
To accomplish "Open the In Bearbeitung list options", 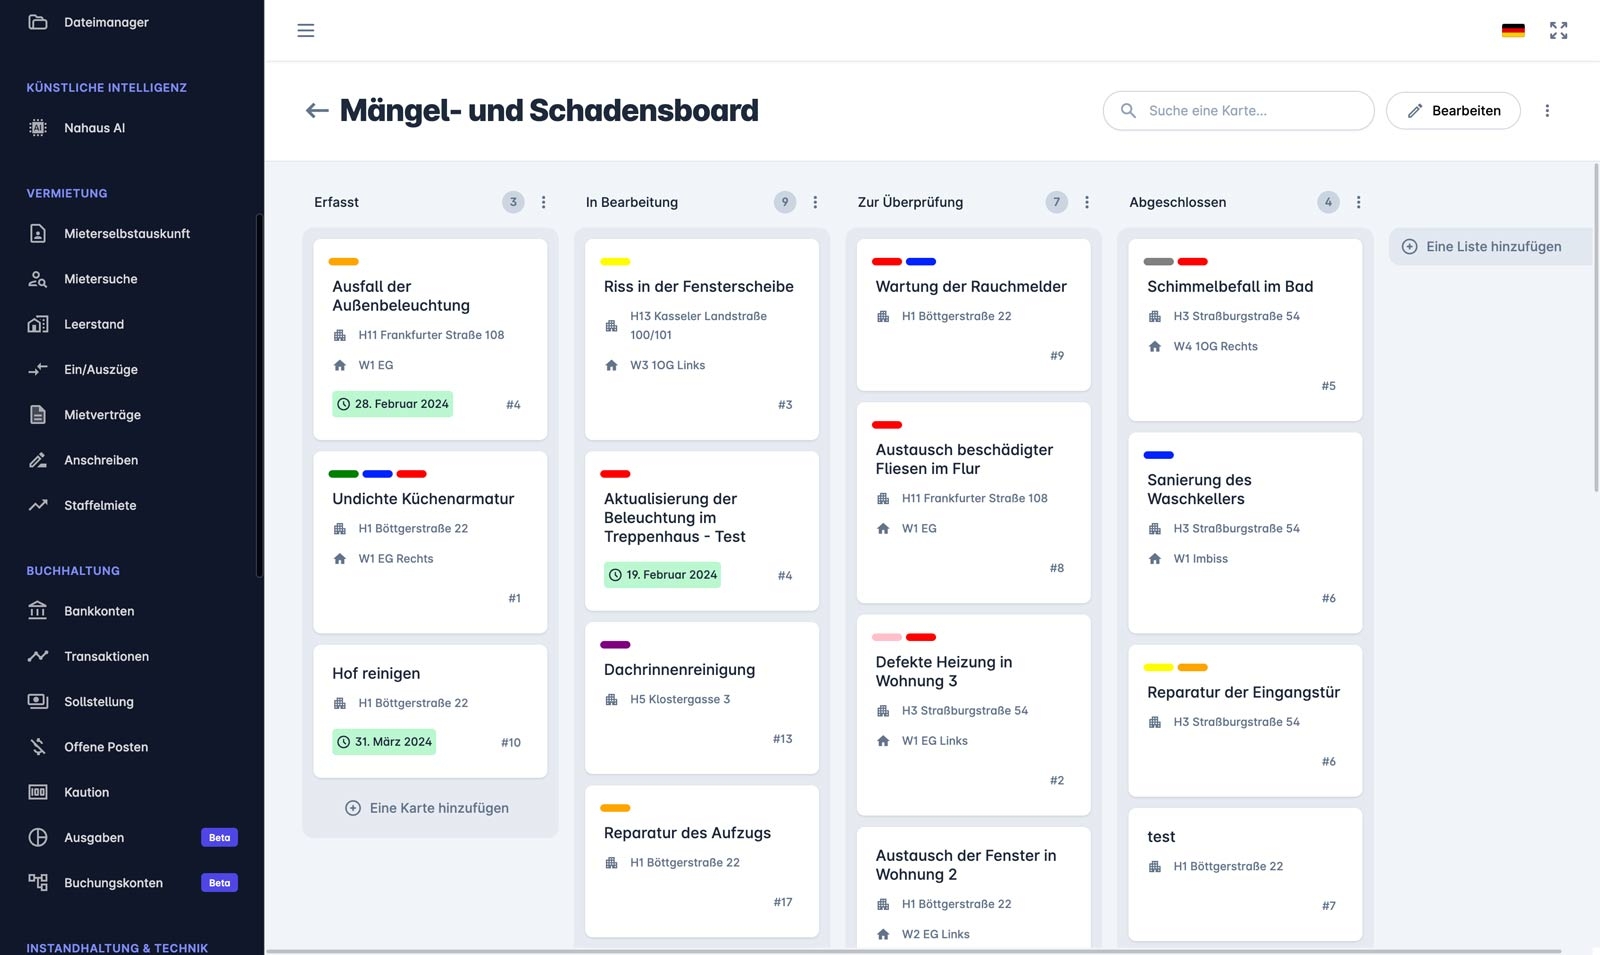I will tap(815, 202).
